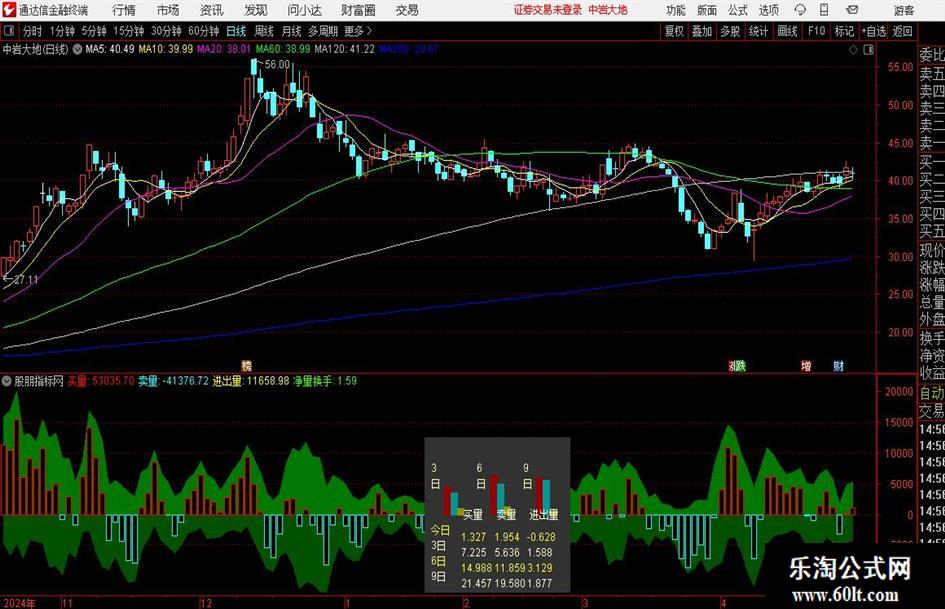Click the 多股 toolbar button

coord(730,31)
